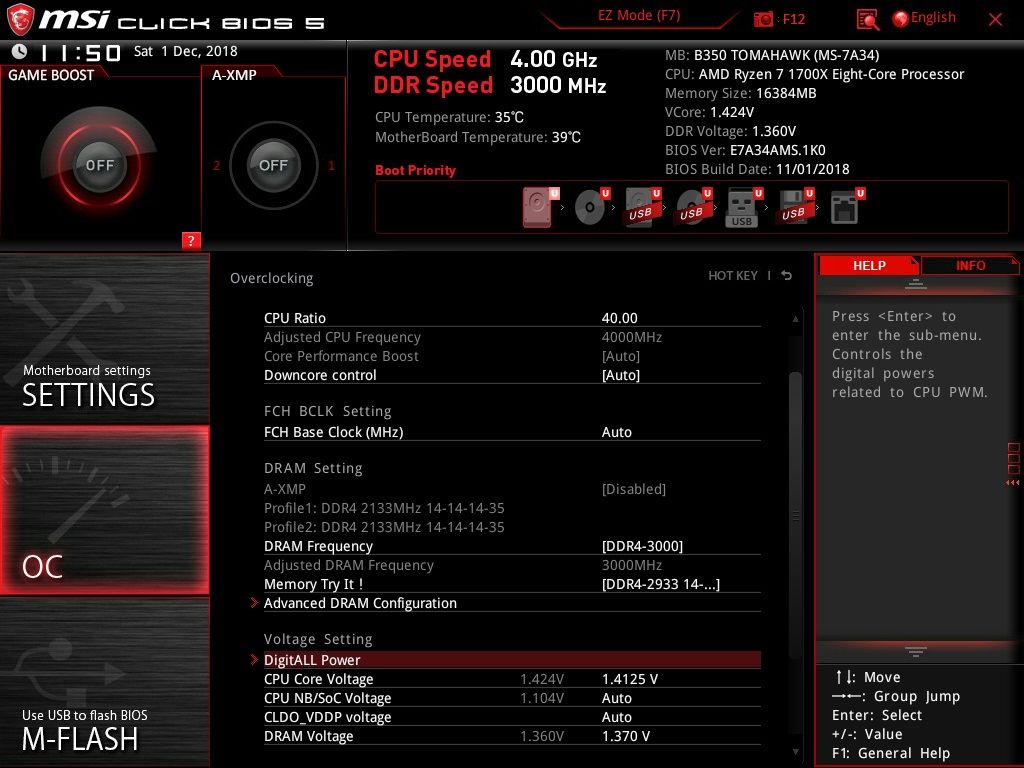1024x768 pixels.
Task: Open DRAM Frequency [DDR4-3000] dropdown
Action: click(x=642, y=546)
